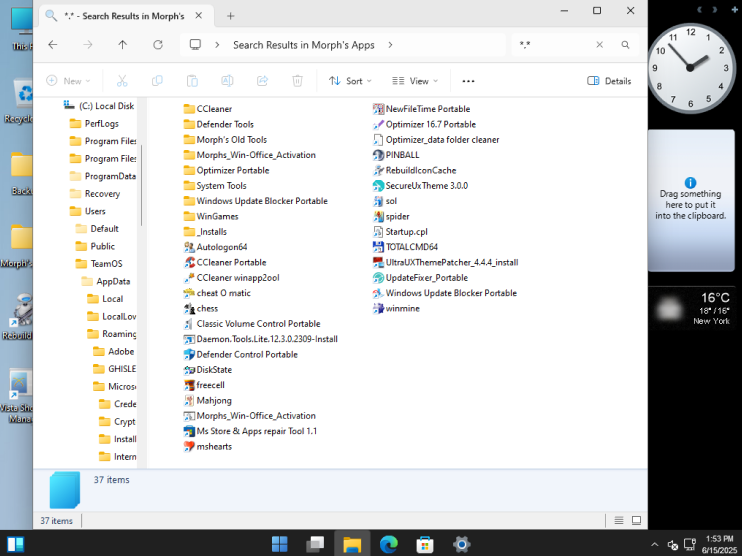742x556 pixels.
Task: Show hidden system tray icons chevron
Action: (x=654, y=545)
